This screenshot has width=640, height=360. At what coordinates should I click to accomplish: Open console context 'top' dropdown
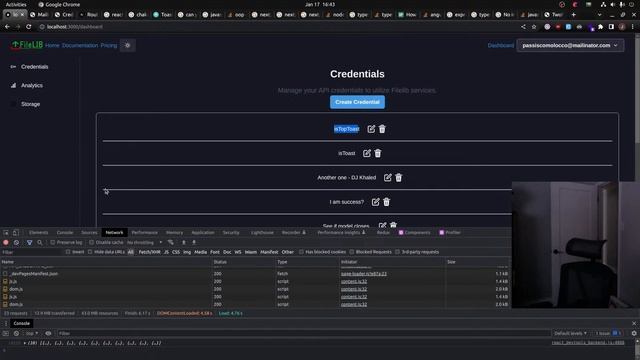click(x=32, y=333)
